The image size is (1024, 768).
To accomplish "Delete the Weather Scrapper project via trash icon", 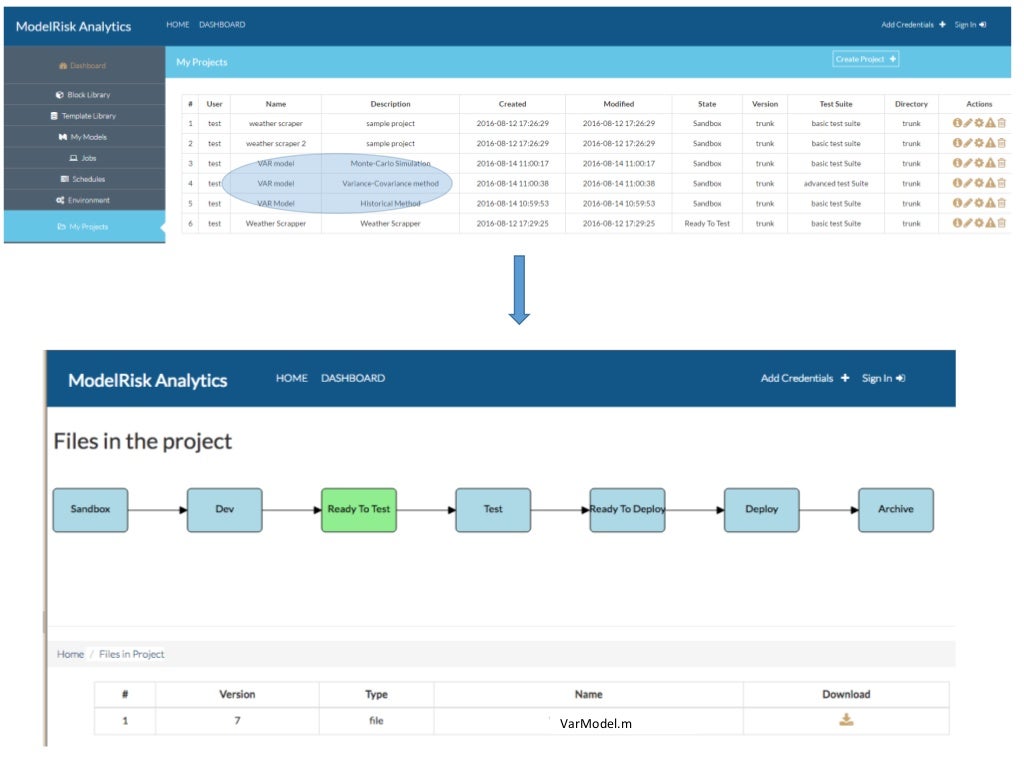I will coord(1001,223).
